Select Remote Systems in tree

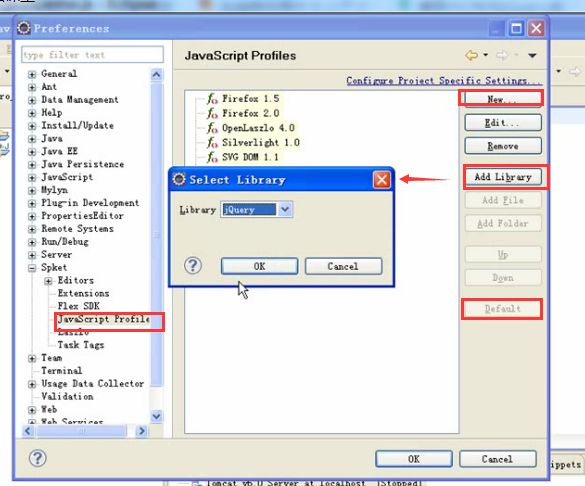[77, 229]
